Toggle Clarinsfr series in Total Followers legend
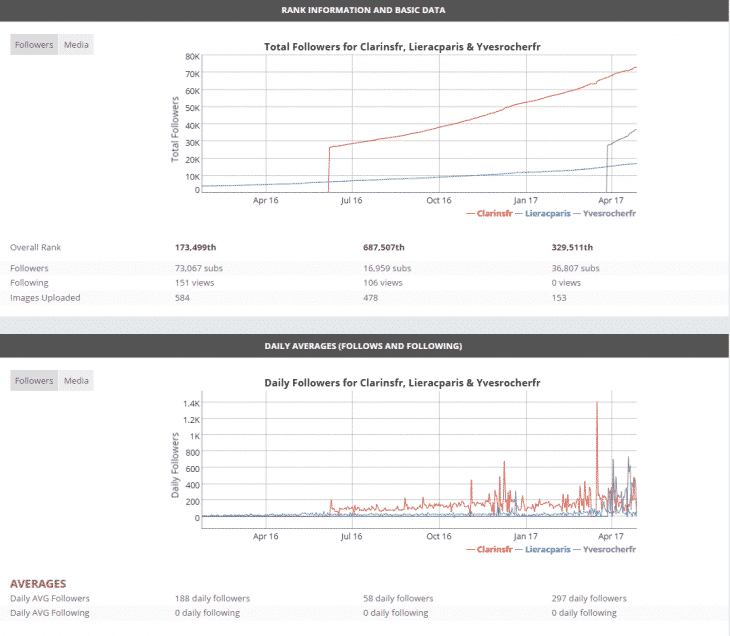Screen dimensions: 730x636 (495, 213)
